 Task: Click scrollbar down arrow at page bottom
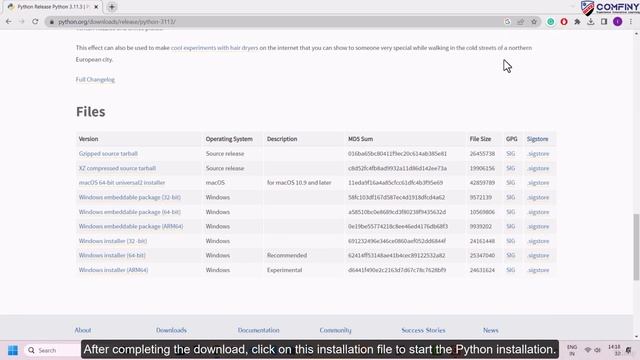(636, 337)
